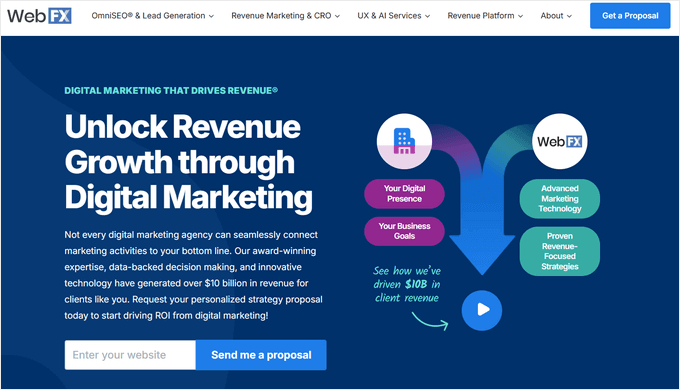The image size is (680, 390).
Task: Click the Your Business Goals pill
Action: point(404,231)
